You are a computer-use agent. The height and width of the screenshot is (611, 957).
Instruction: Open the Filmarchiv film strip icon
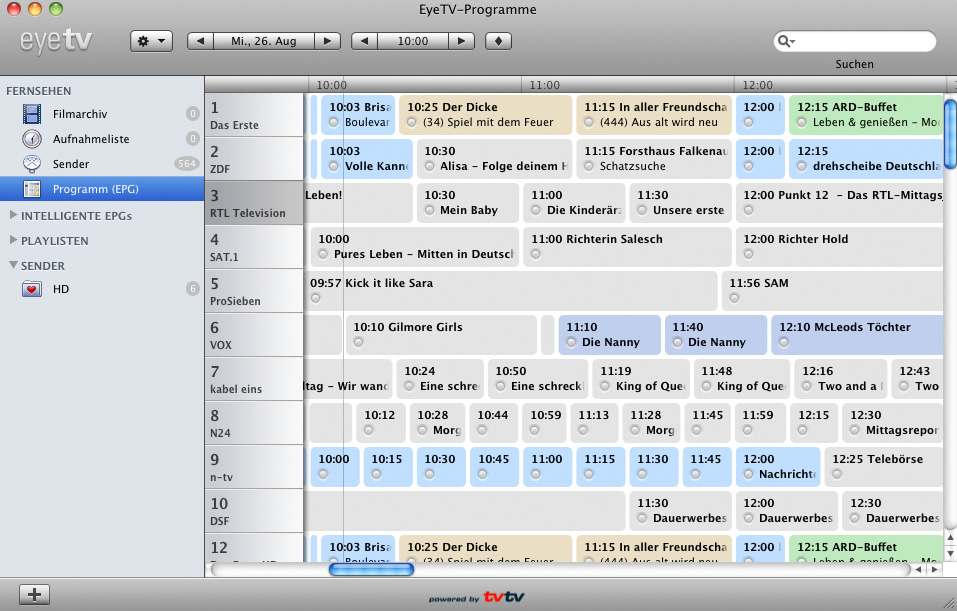point(32,114)
